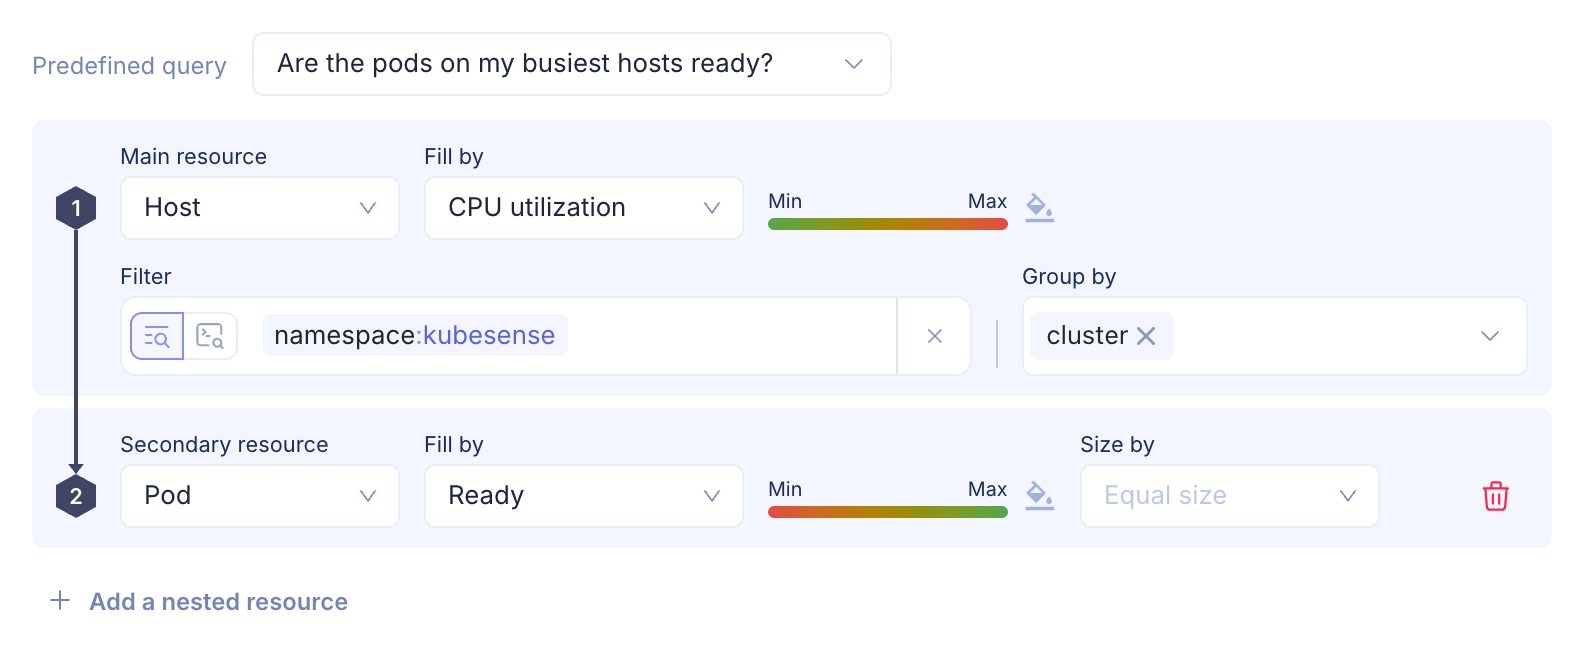Delete the secondary resource with trash icon
Viewport: 1584px width, 660px height.
(x=1496, y=496)
